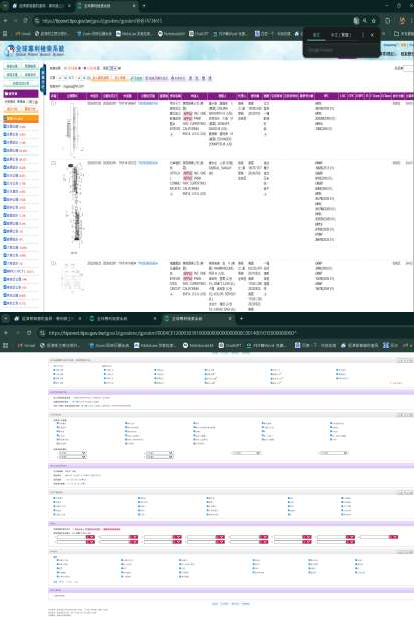This screenshot has width=414, height=618.
Task: Open new tab in lower browser window
Action: [241, 318]
